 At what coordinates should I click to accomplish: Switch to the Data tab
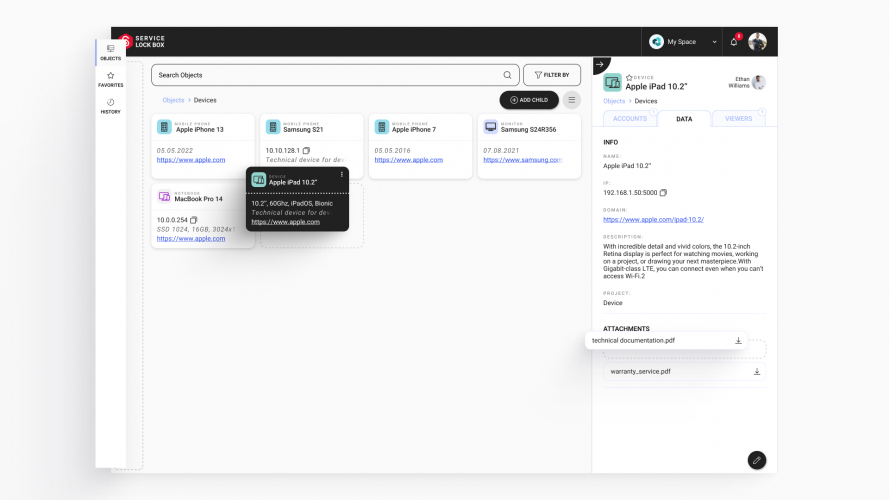pyautogui.click(x=684, y=118)
